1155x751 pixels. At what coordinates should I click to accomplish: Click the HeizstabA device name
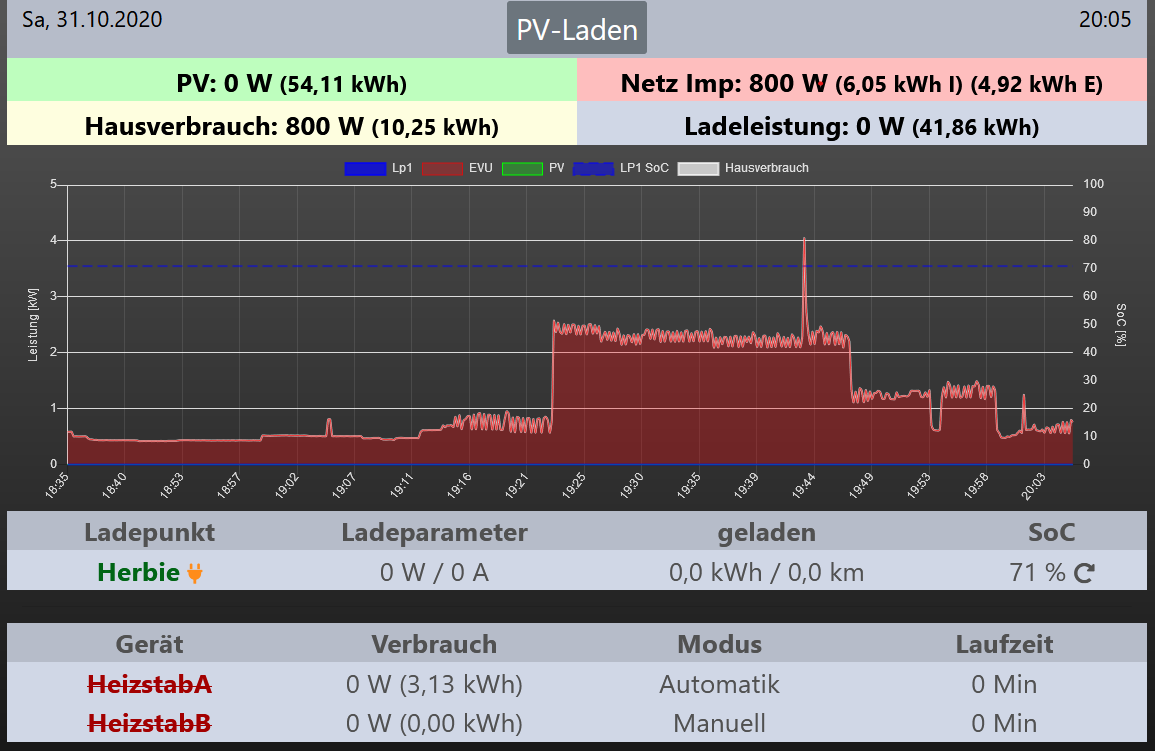150,684
